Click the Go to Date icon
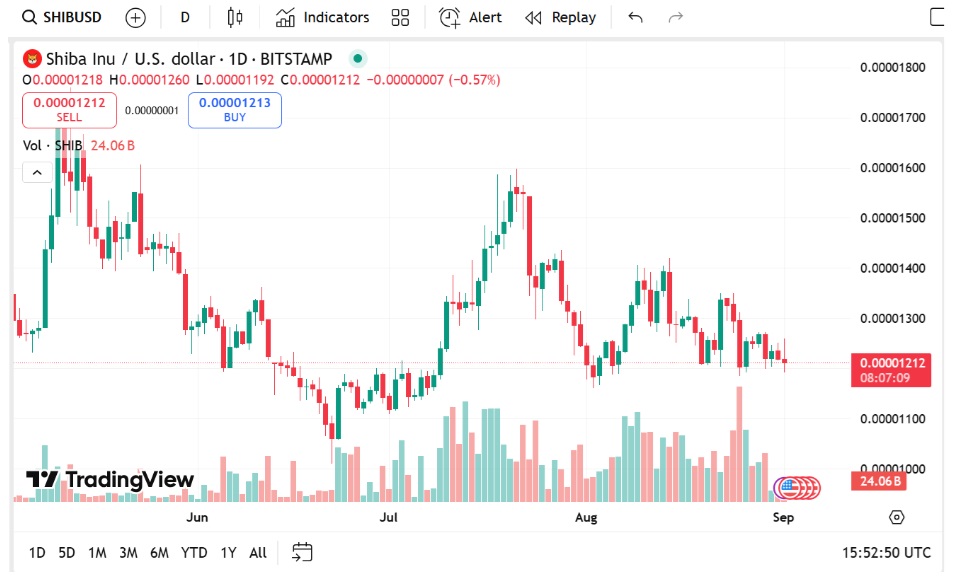Viewport: 965px width, 585px height. [x=302, y=551]
